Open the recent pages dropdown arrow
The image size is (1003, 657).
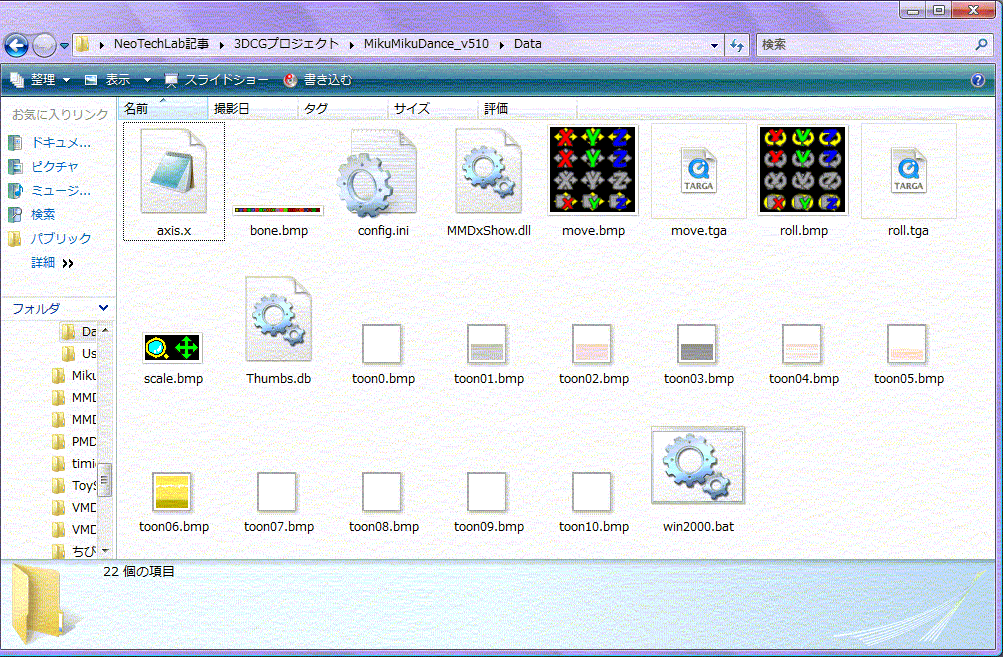[x=65, y=45]
